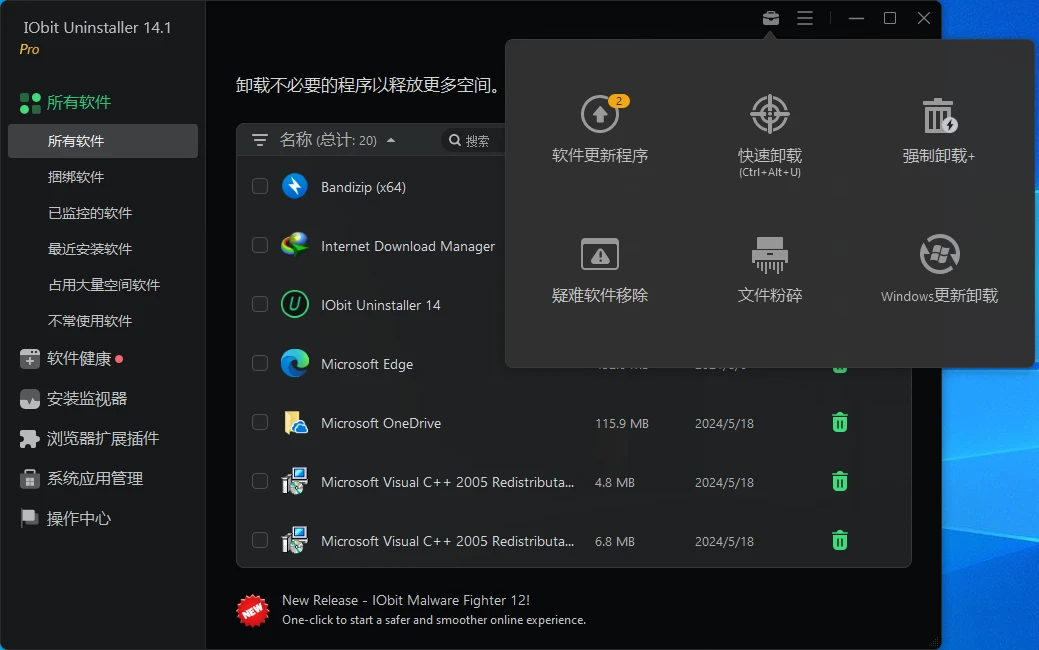Close the IObit Uninstaller window

point(924,18)
